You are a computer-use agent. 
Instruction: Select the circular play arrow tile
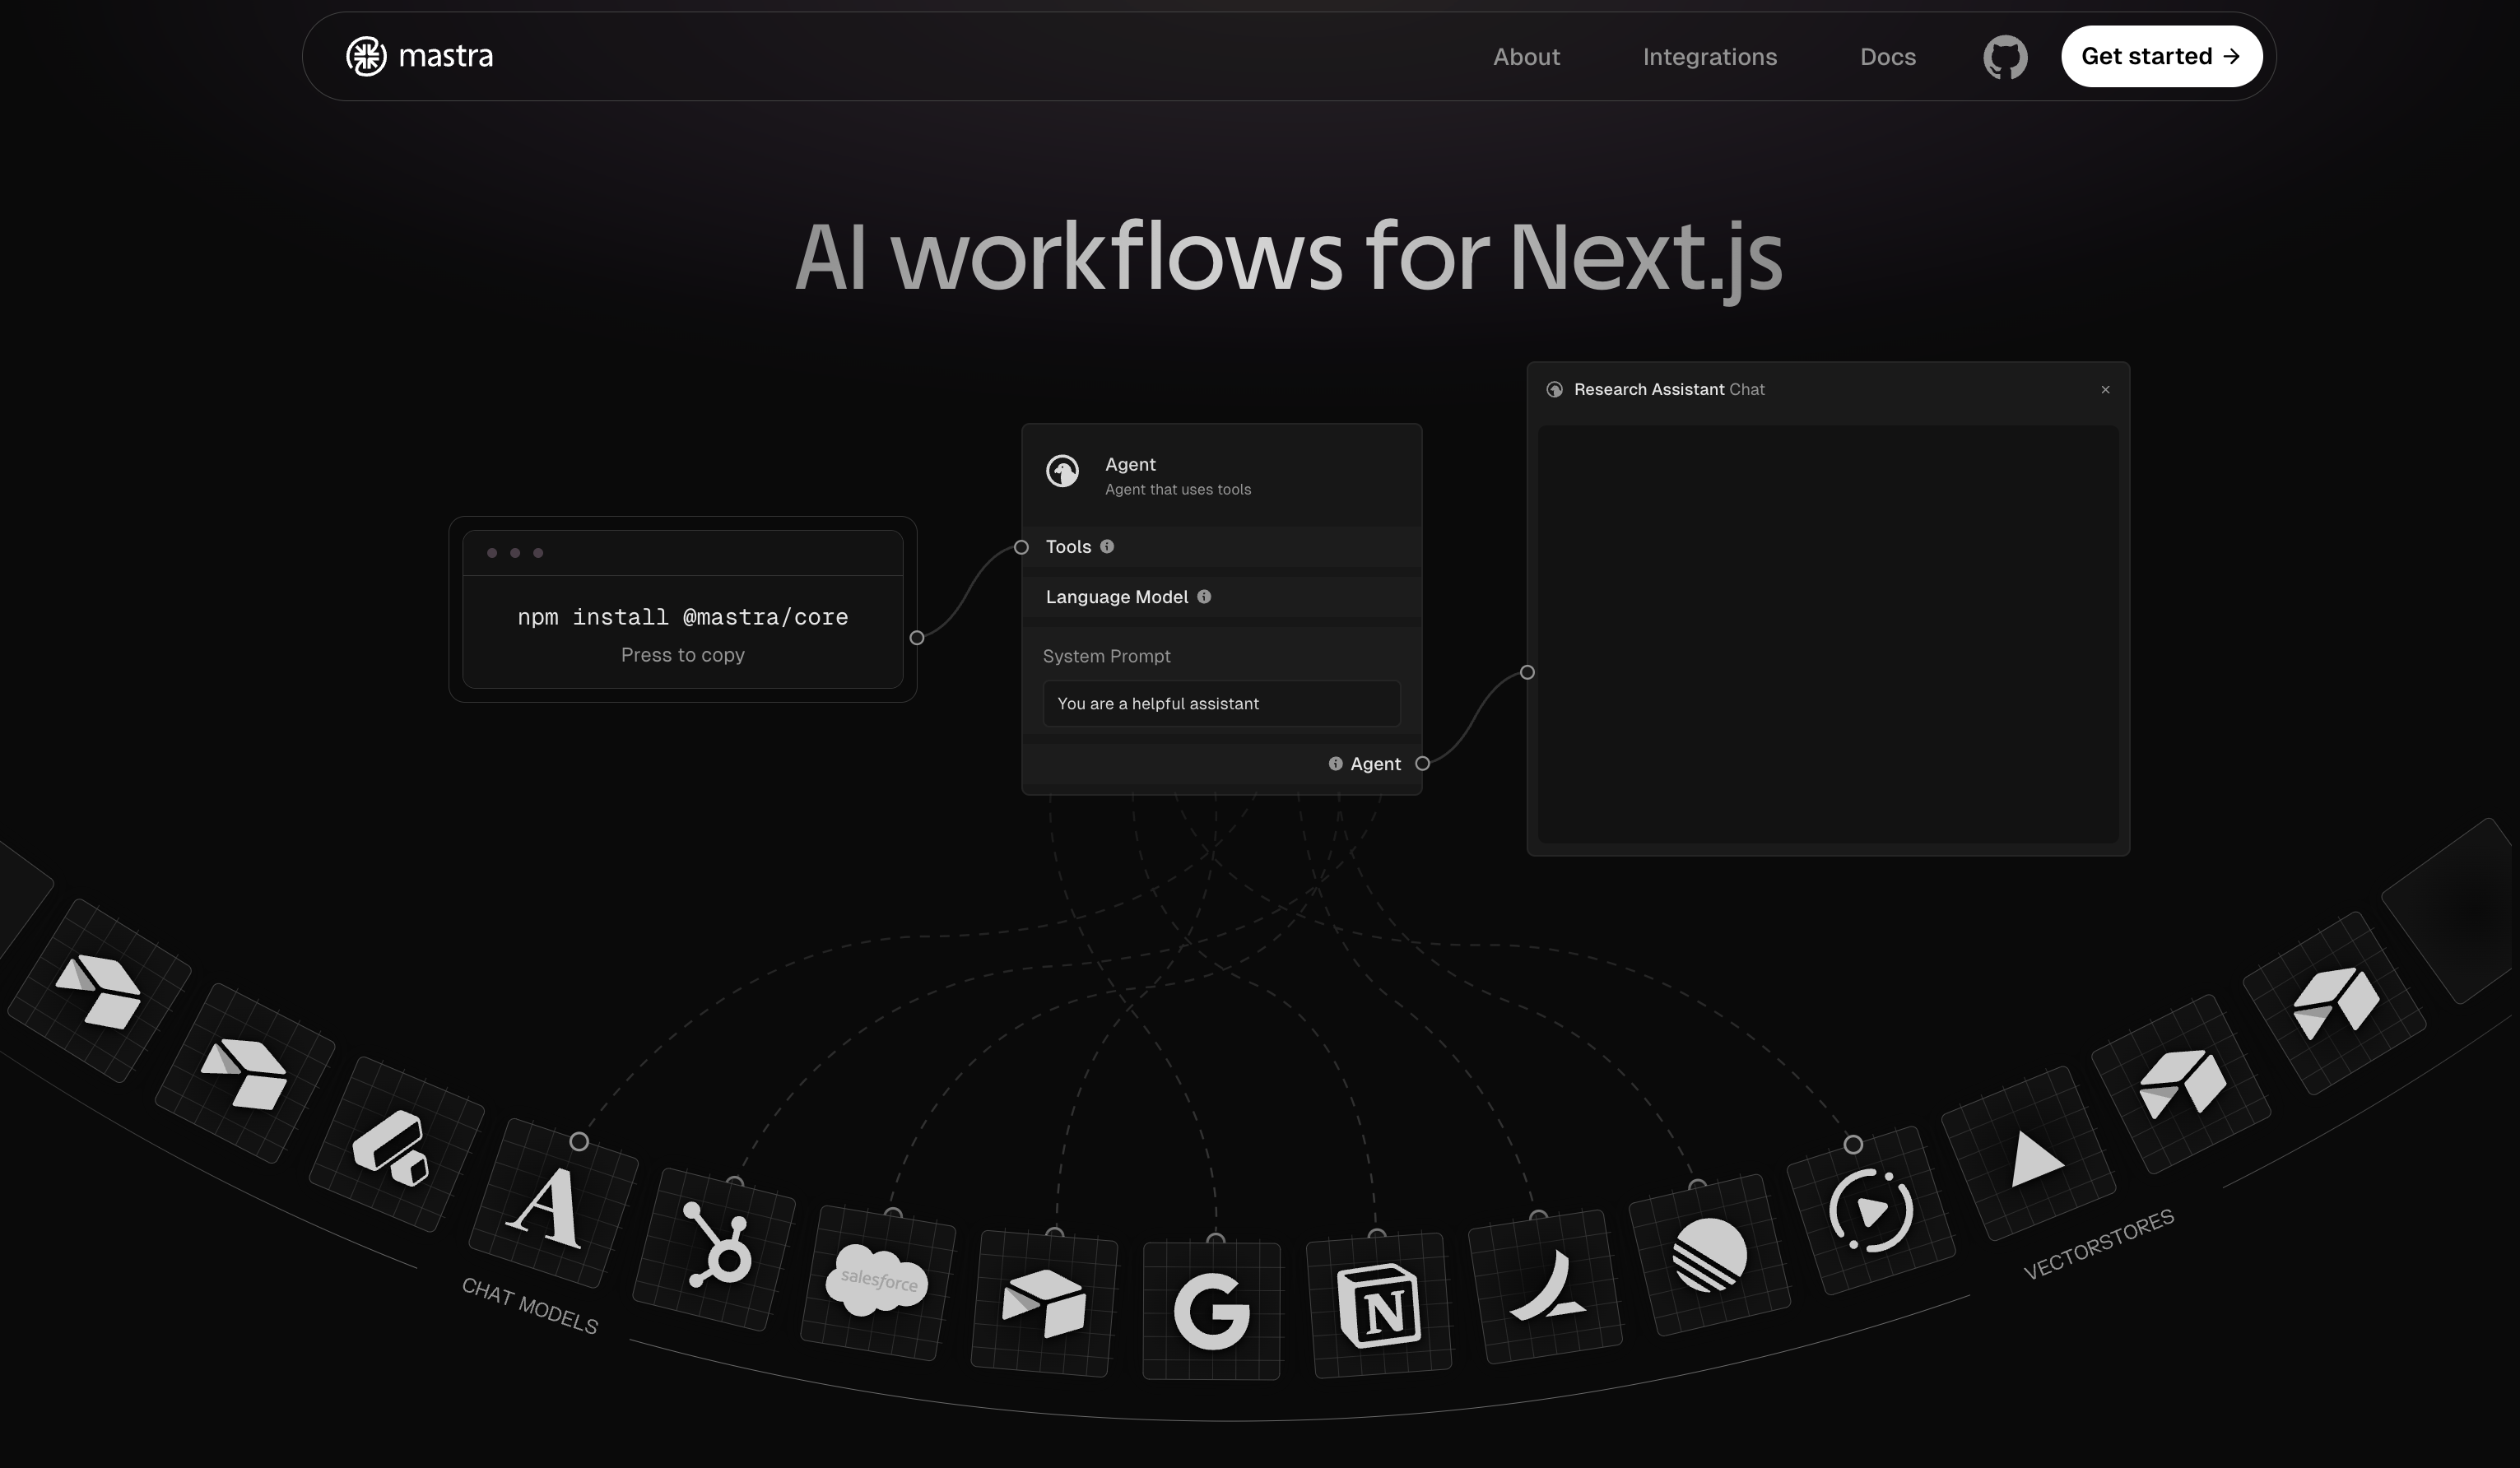1870,1211
